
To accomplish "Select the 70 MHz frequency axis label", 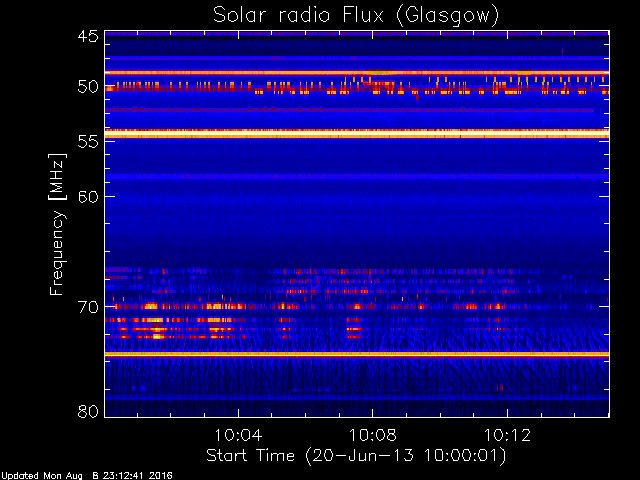I will point(88,307).
